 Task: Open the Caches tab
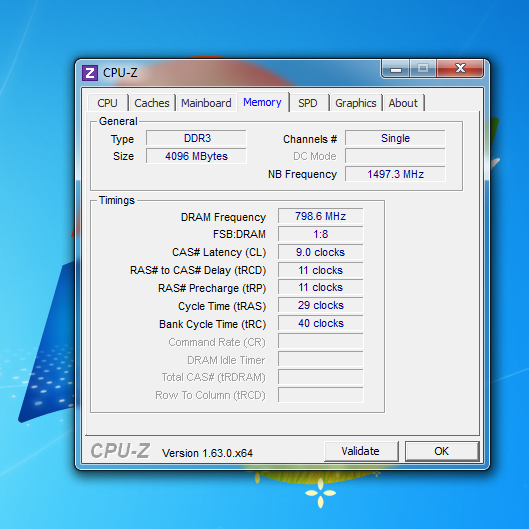point(152,103)
